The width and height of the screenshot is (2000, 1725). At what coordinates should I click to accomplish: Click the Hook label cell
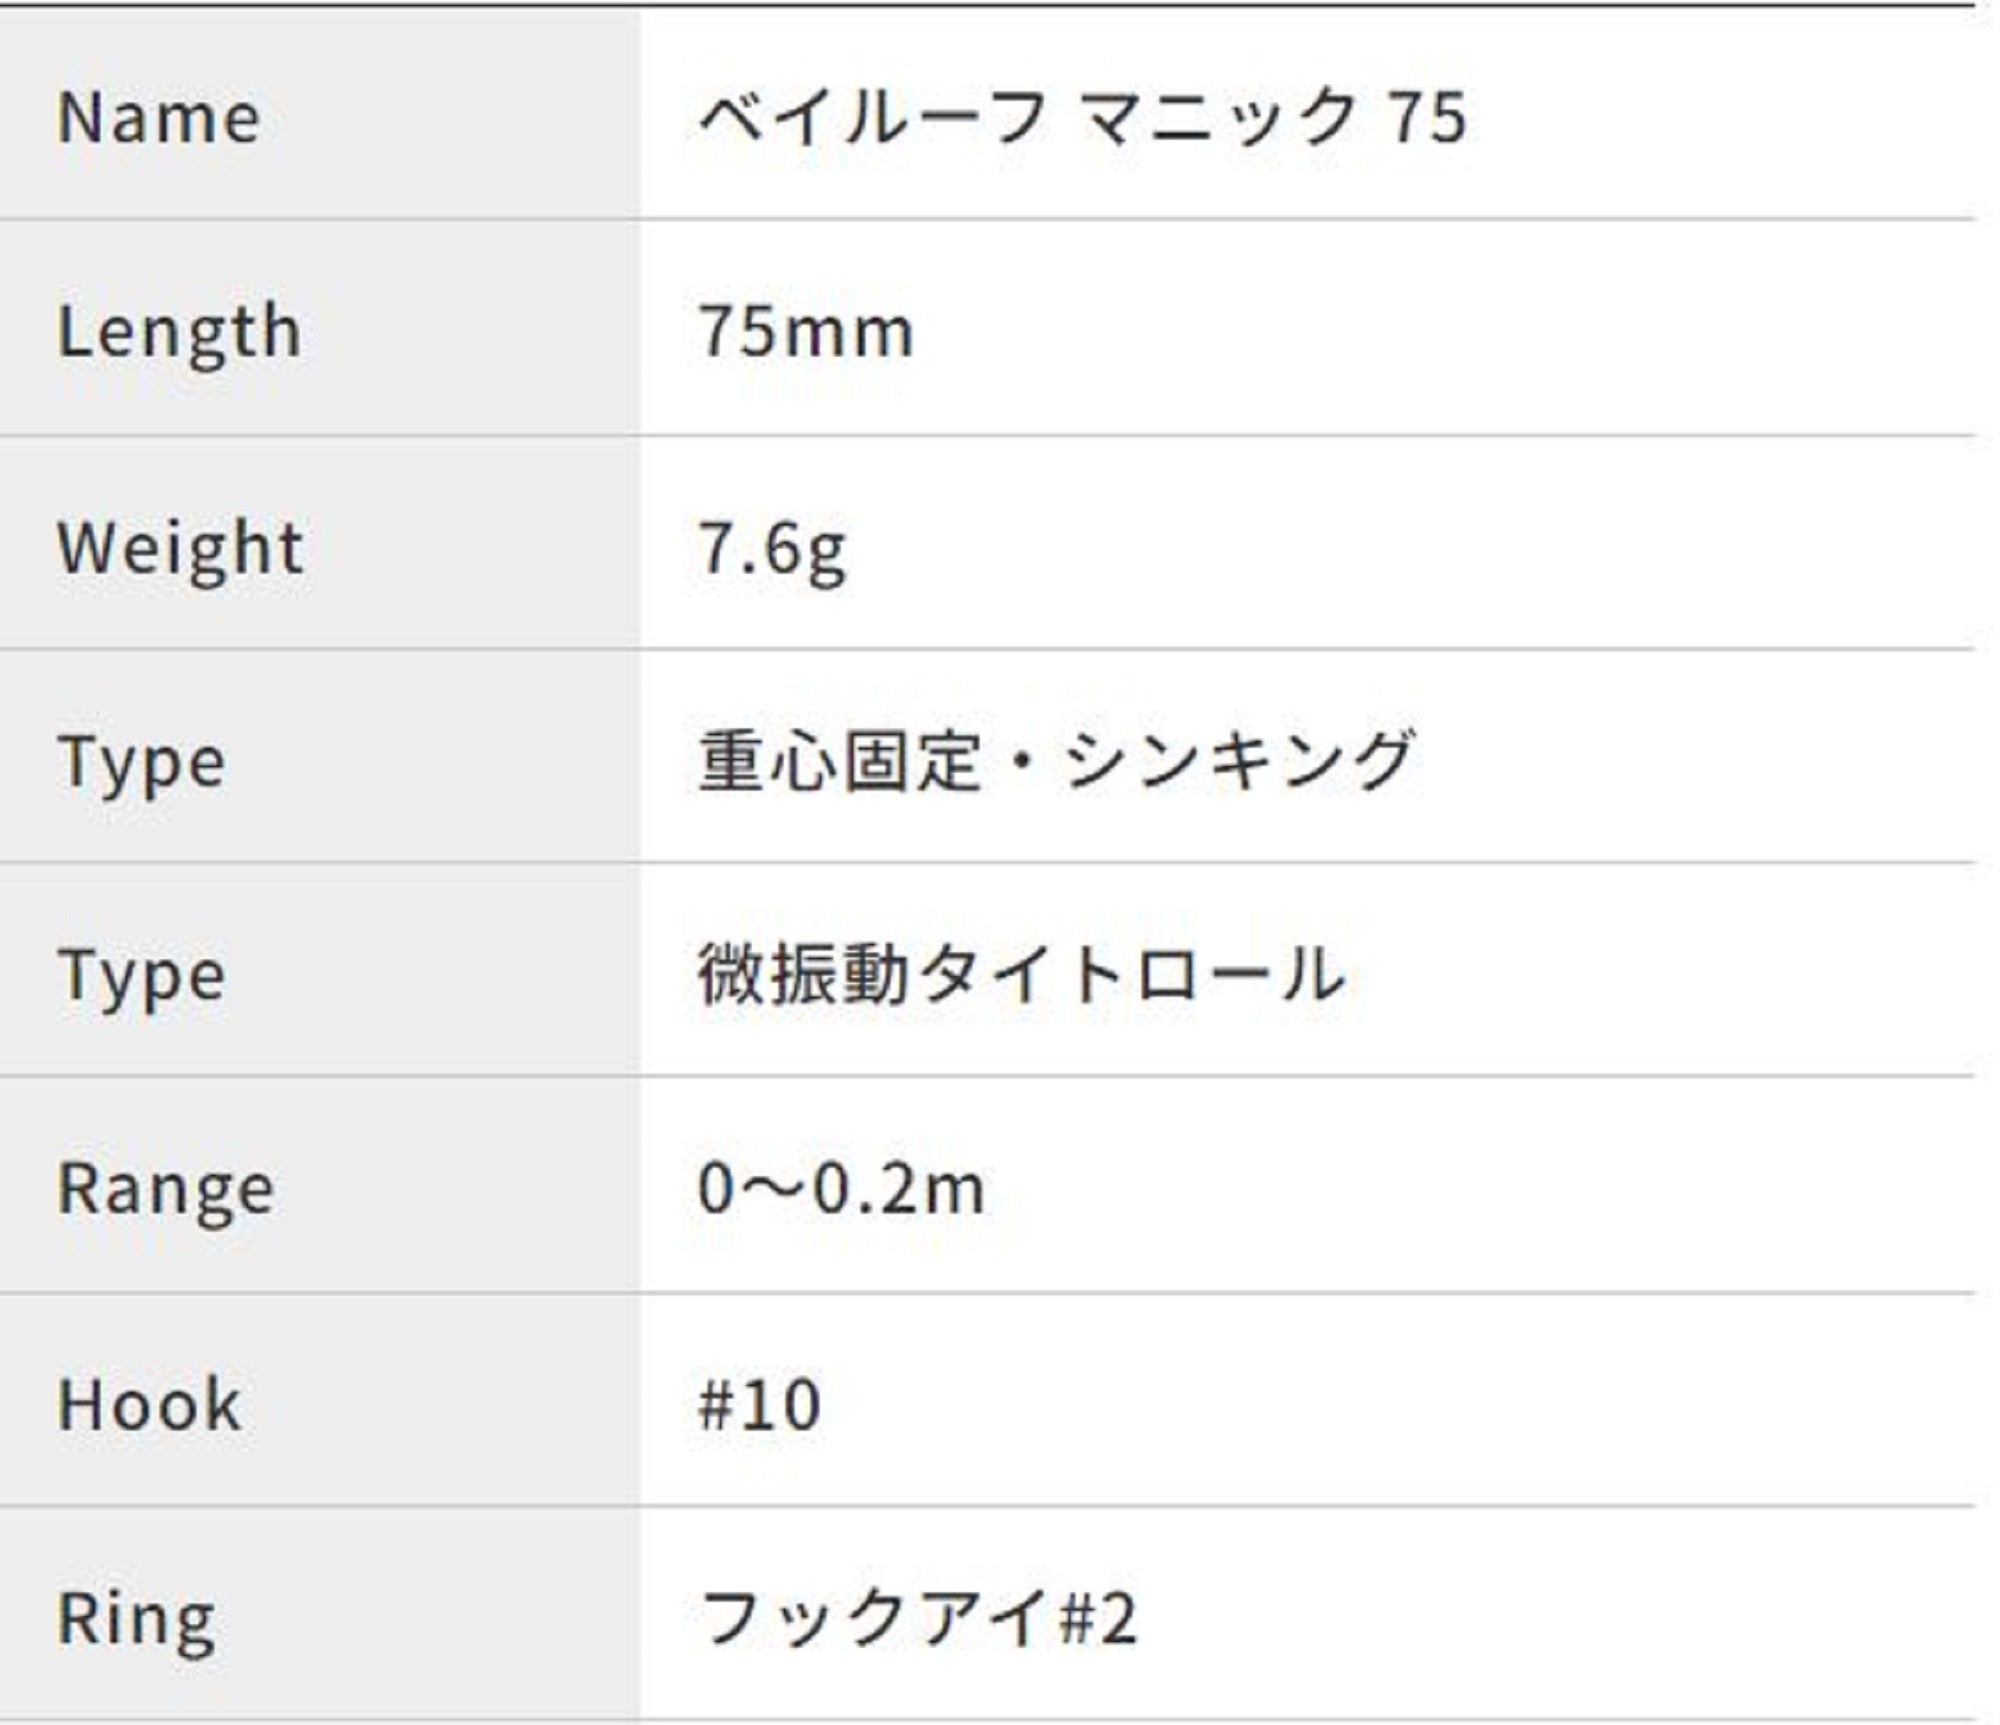tap(150, 1405)
